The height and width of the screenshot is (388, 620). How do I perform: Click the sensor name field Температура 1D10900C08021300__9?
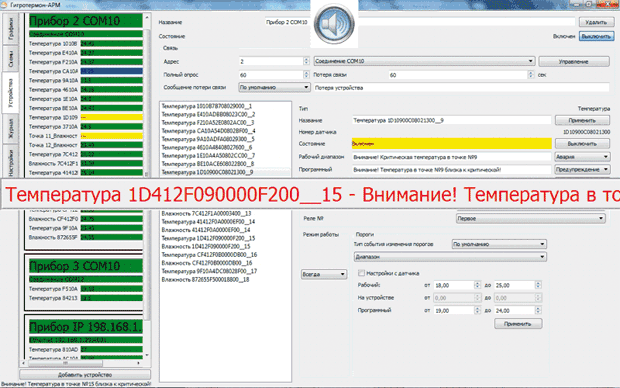click(451, 120)
